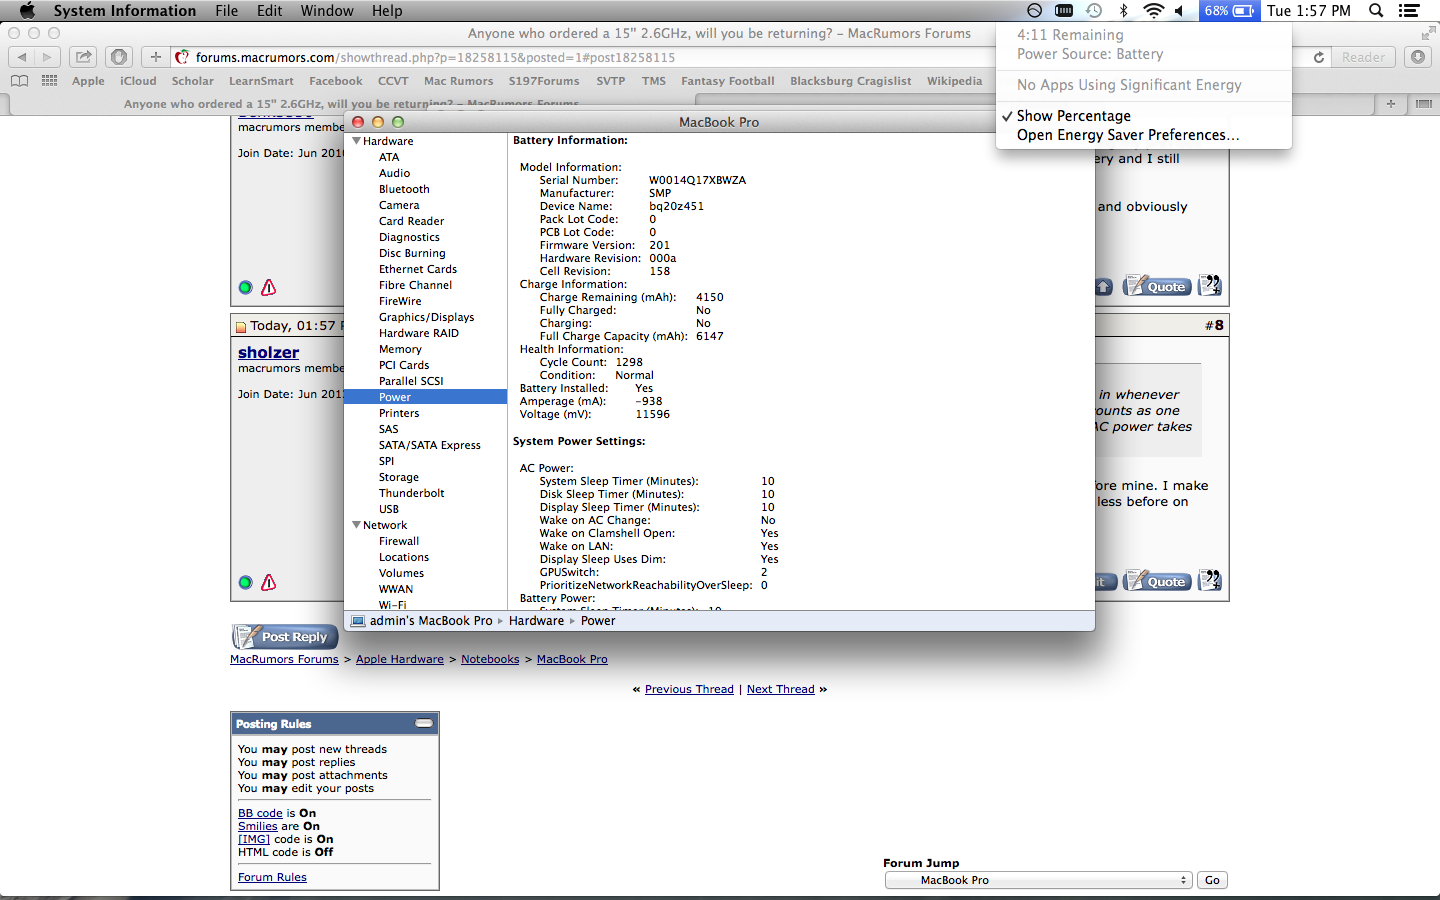The image size is (1440, 900).
Task: Click the Reader button in Safari
Action: pyautogui.click(x=1364, y=57)
